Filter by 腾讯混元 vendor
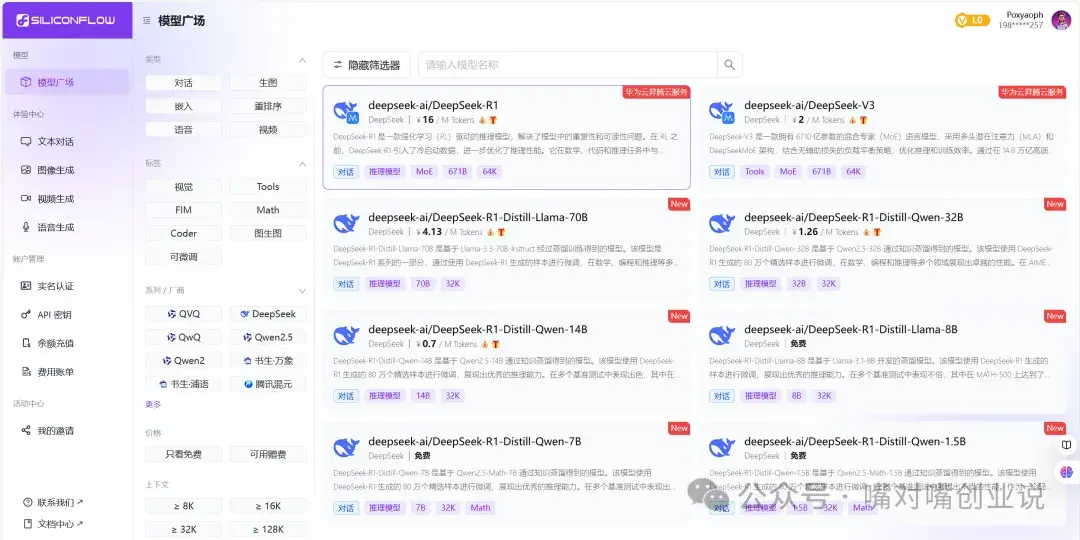The height and width of the screenshot is (540, 1080). point(268,384)
